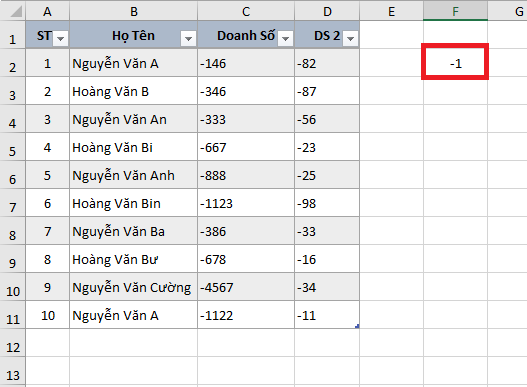Image resolution: width=527 pixels, height=387 pixels.
Task: Select row 12 header
Action: (12, 343)
